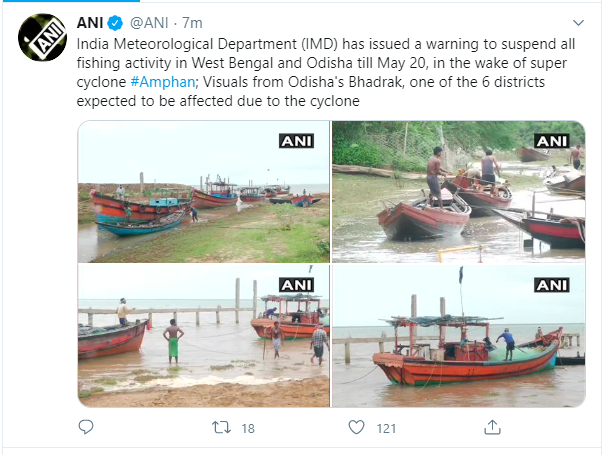Open top-right photo of men on boats
Image resolution: width=606 pixels, height=455 pixels.
(458, 192)
